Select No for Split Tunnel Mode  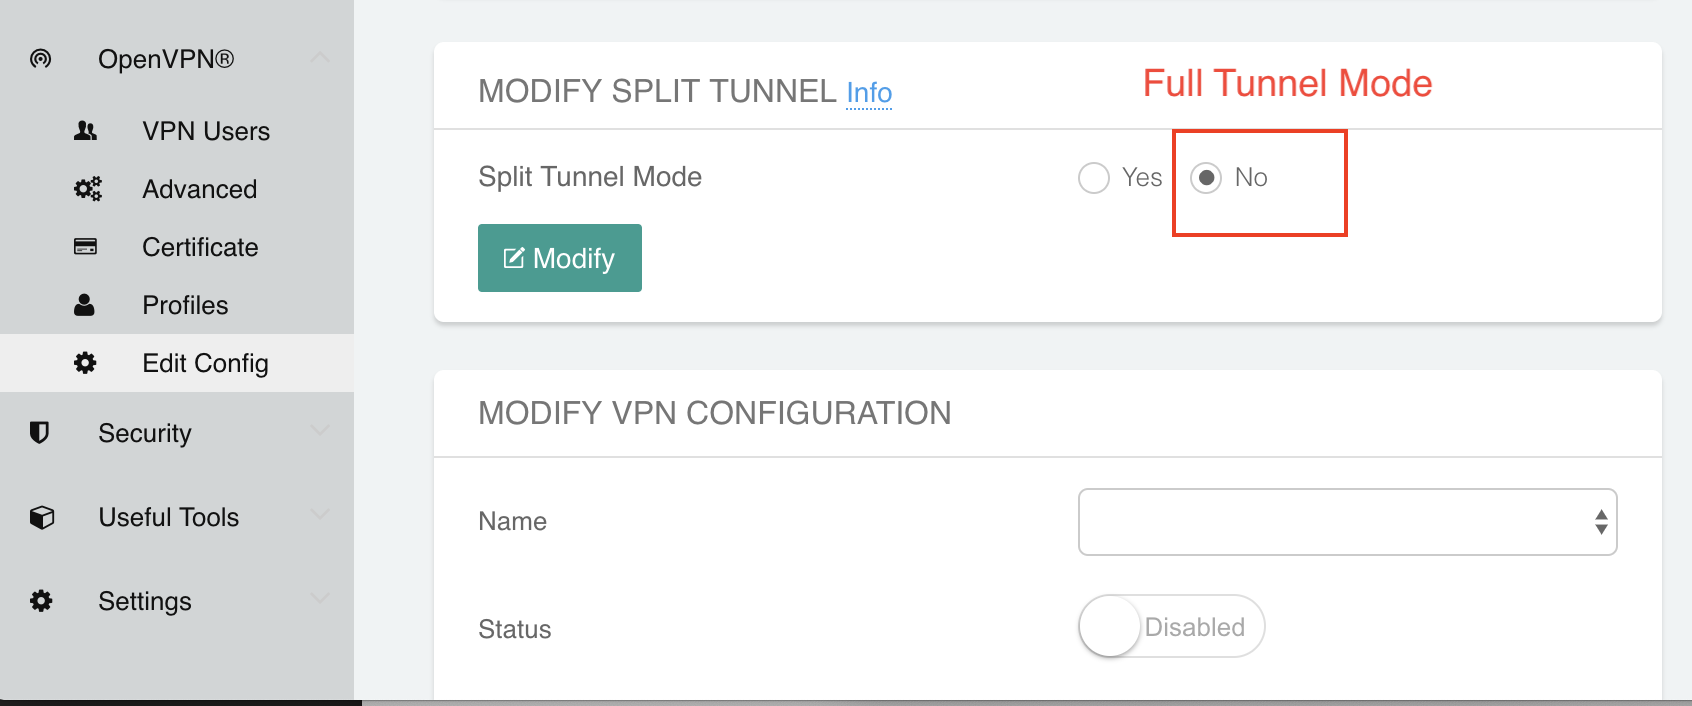click(1206, 178)
